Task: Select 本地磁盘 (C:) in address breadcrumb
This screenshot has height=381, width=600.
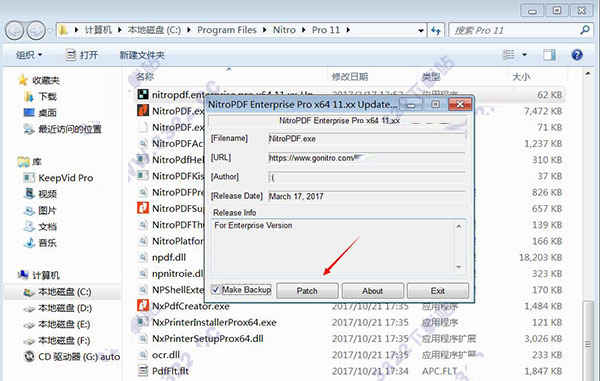Action: [154, 30]
